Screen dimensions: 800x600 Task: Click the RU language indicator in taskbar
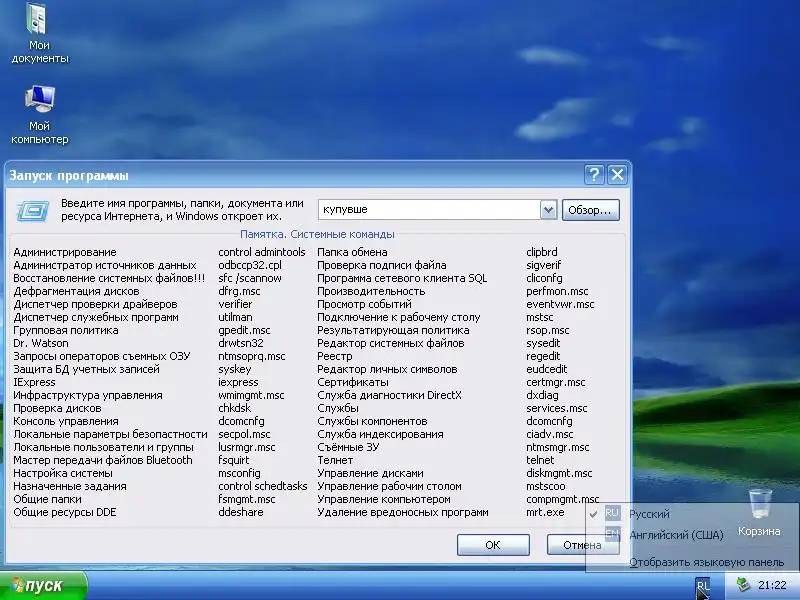(x=702, y=586)
